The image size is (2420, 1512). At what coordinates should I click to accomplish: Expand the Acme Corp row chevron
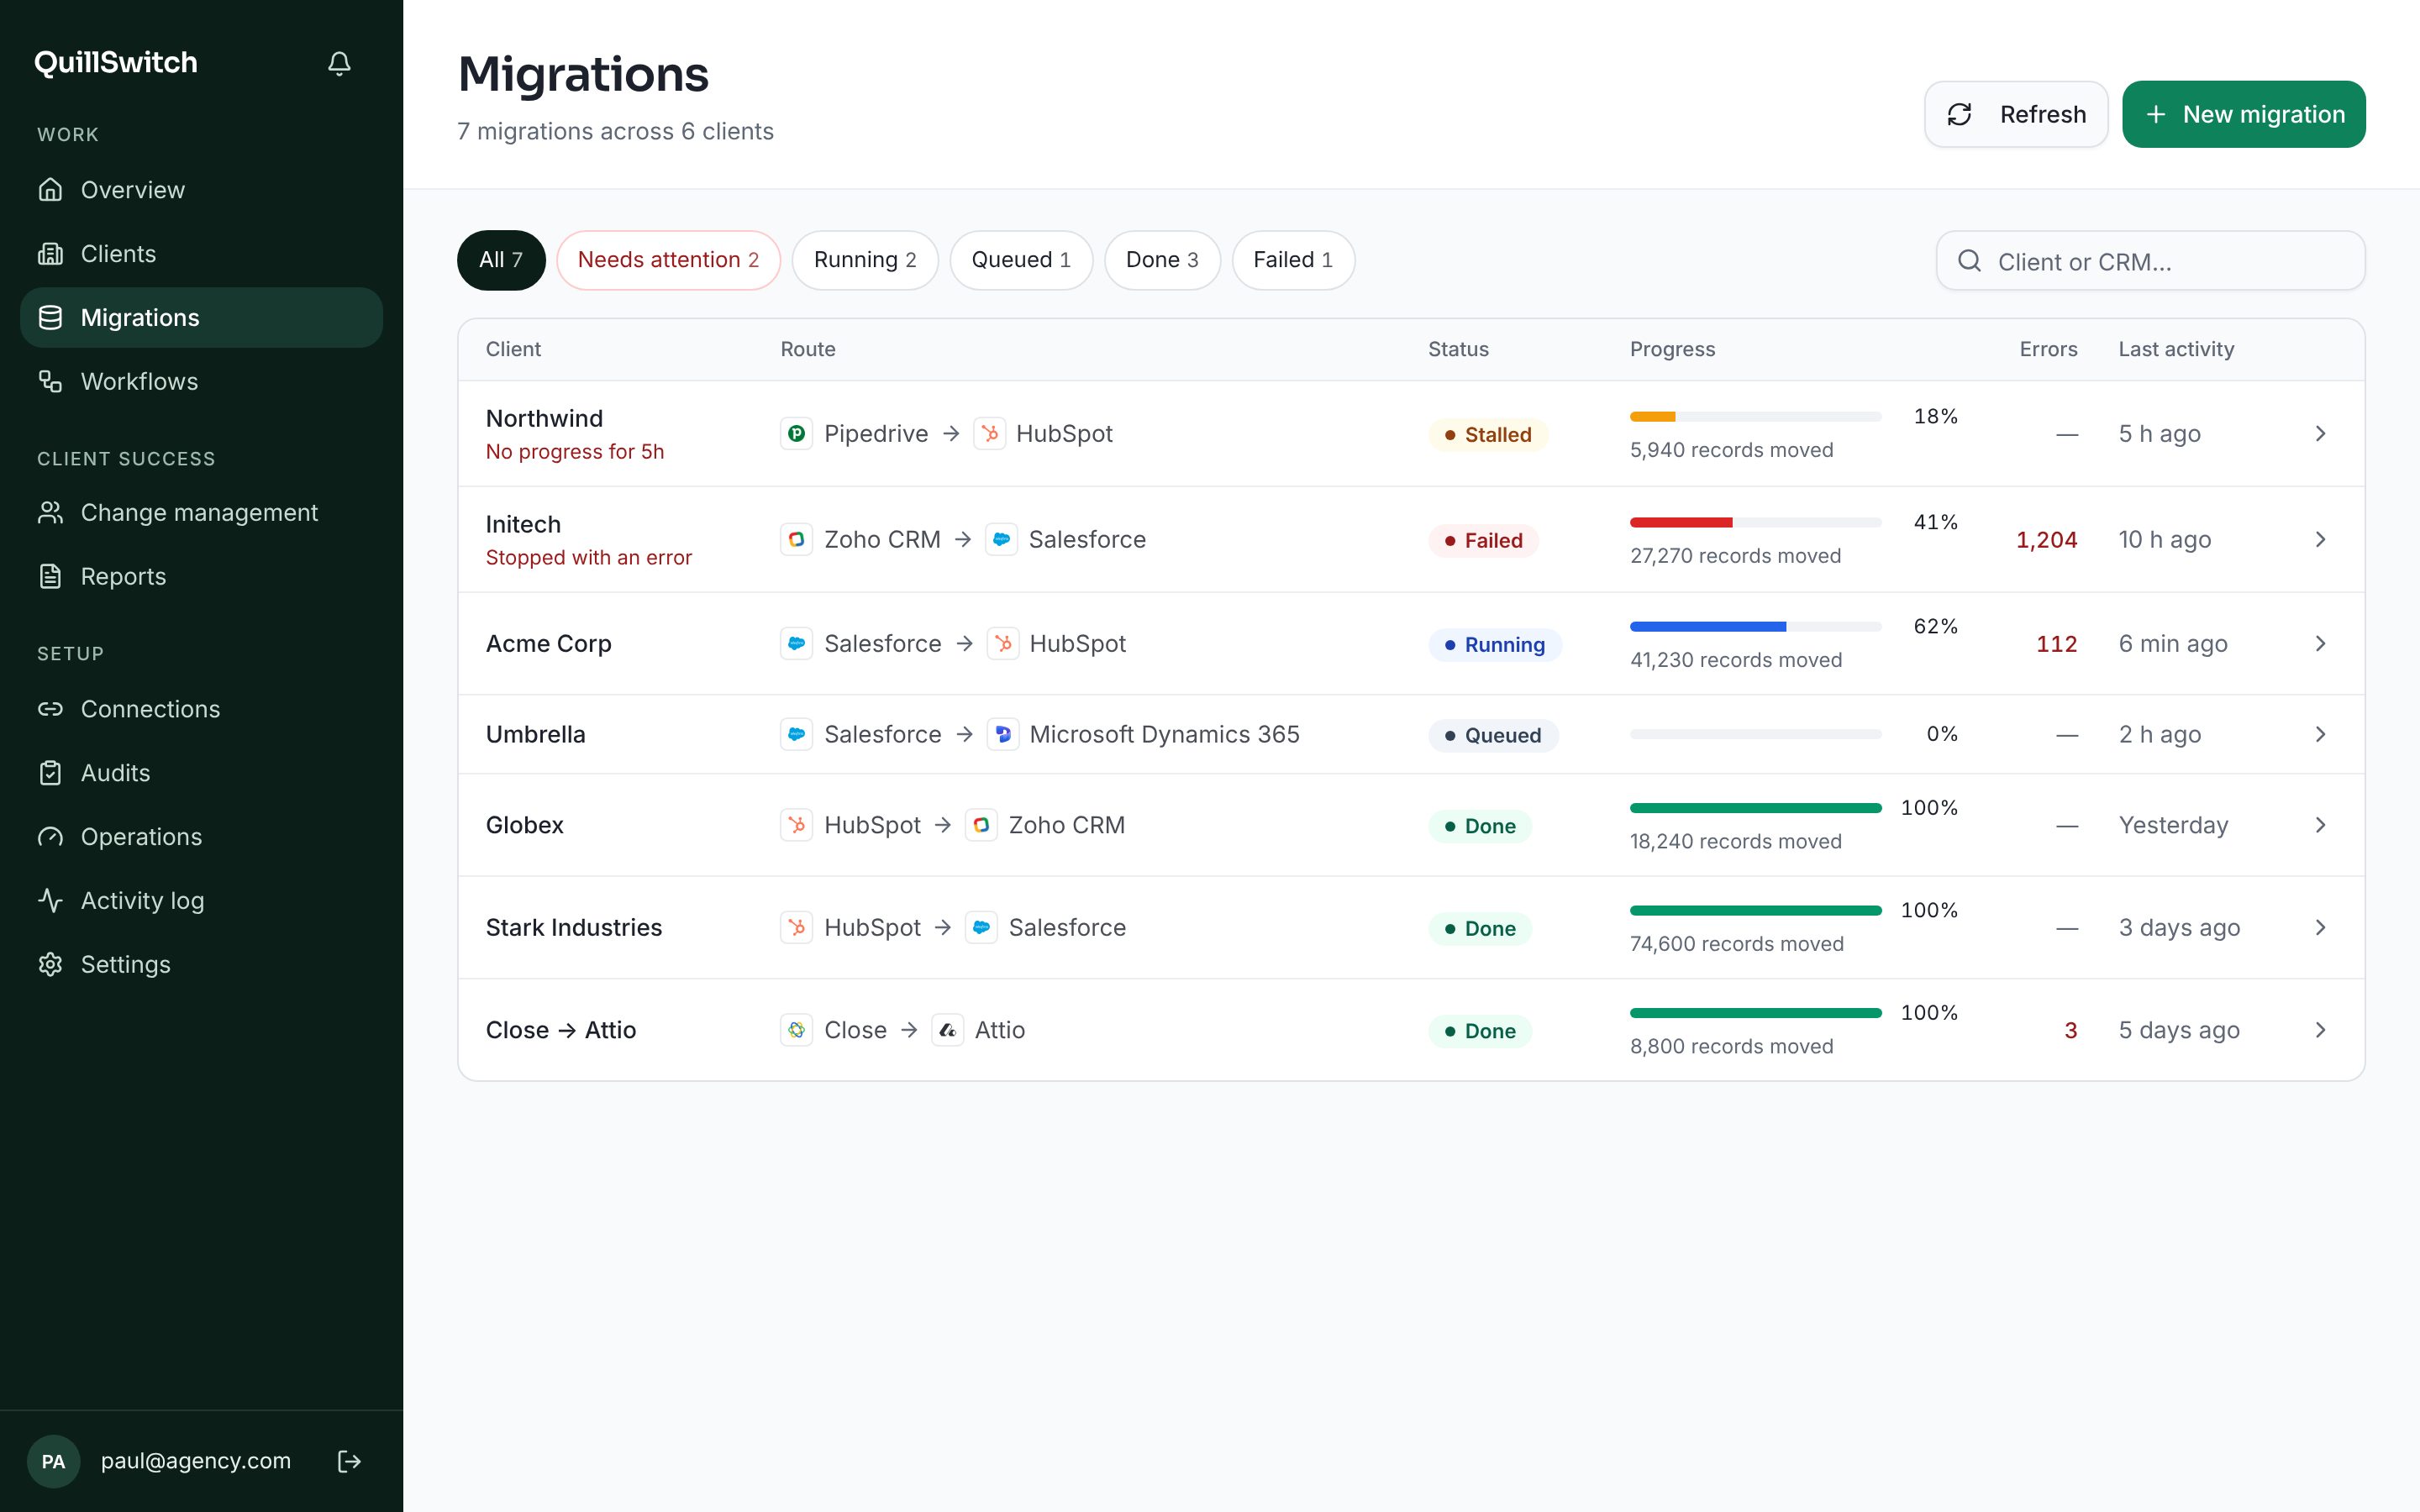pyautogui.click(x=2320, y=644)
